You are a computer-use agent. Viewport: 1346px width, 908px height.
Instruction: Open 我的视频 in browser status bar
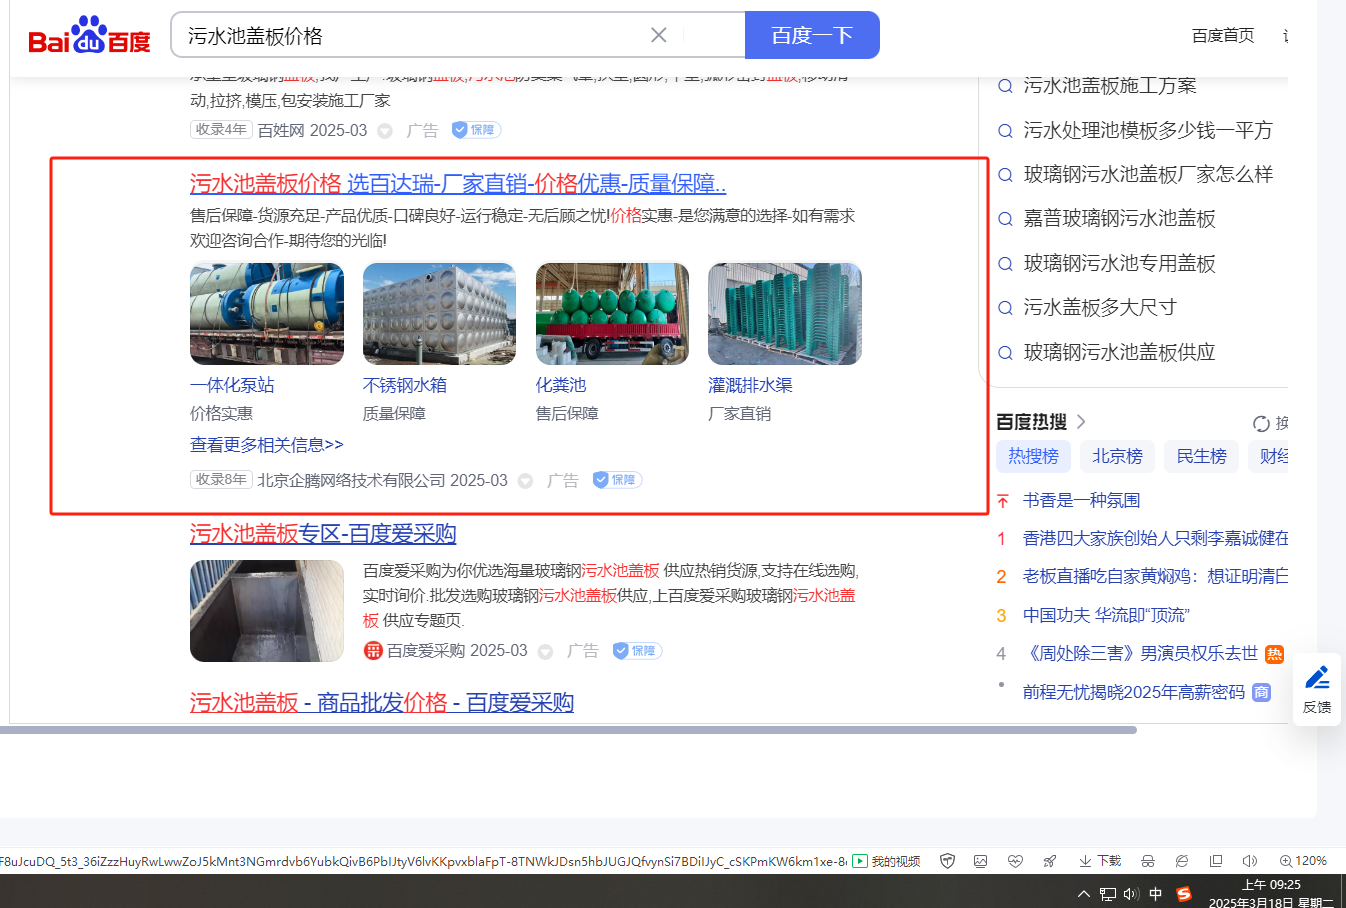pos(886,861)
